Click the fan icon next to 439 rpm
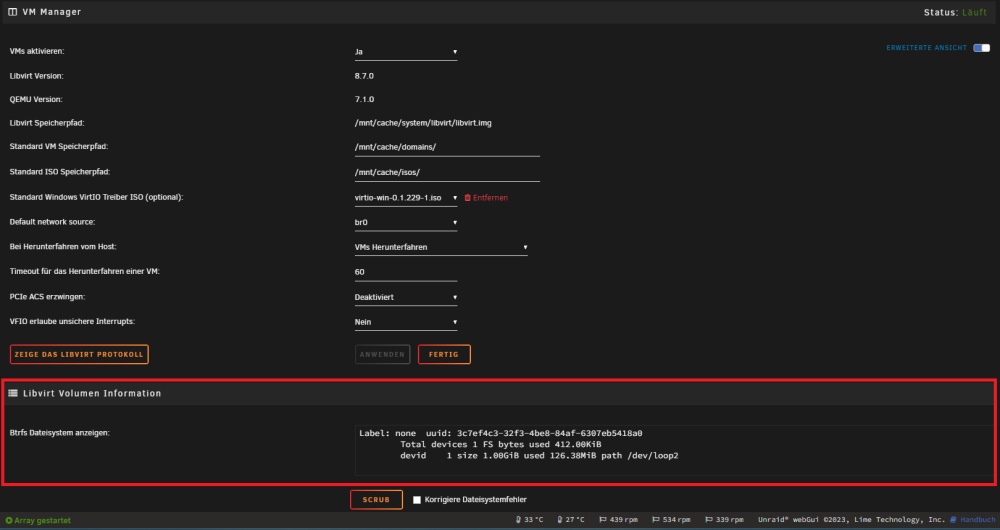Image resolution: width=1000 pixels, height=530 pixels. (603, 520)
